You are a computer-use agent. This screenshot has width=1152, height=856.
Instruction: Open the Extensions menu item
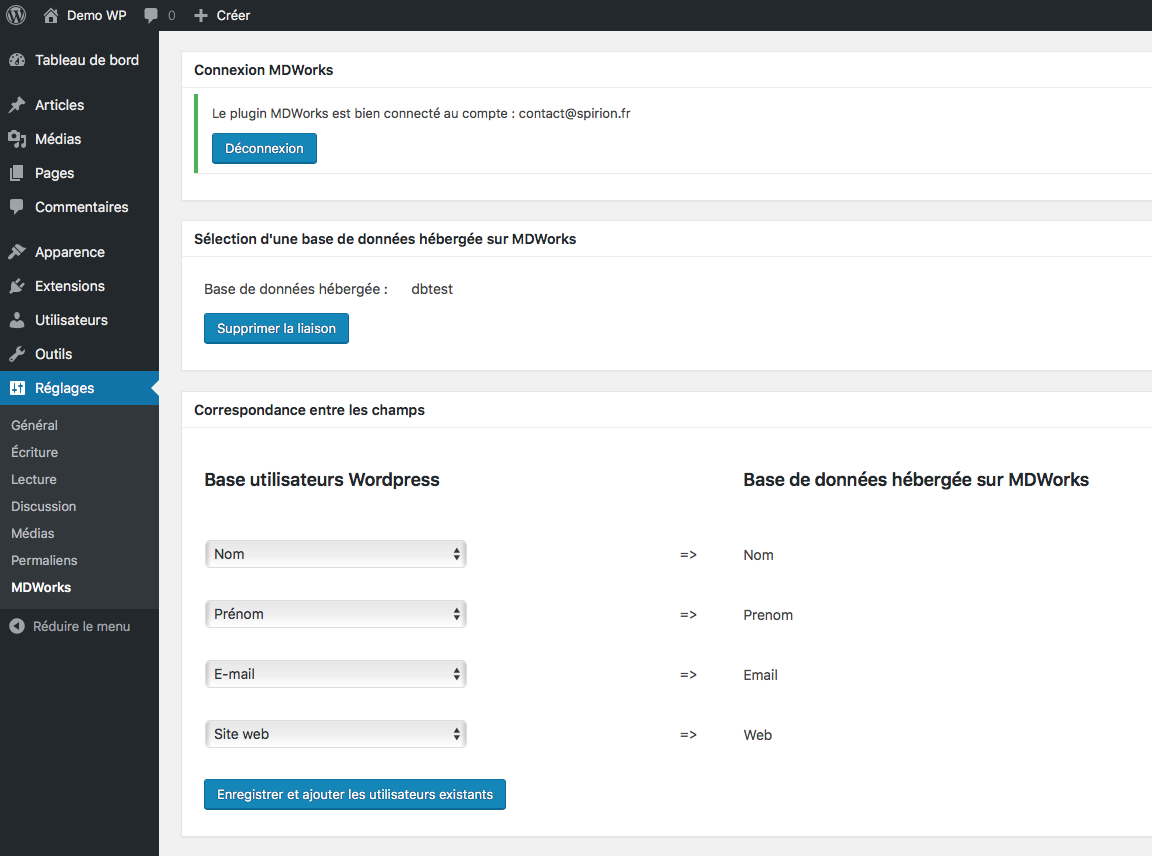[79, 286]
